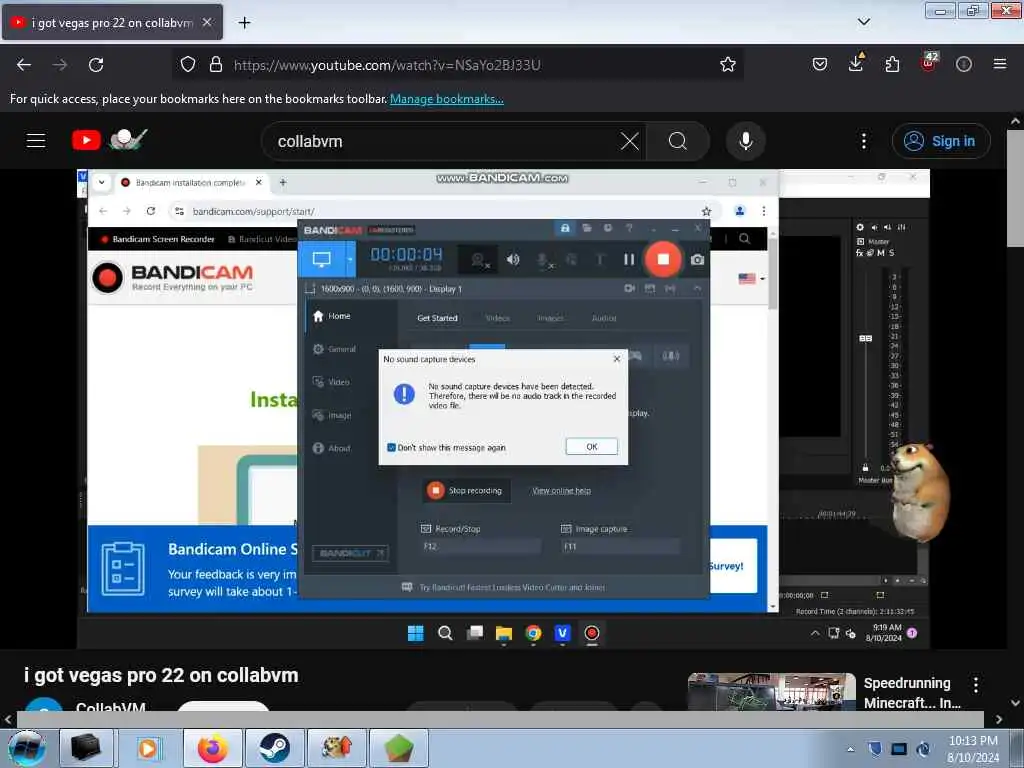Open options menu for Speedrunning Minecraft video

(976, 684)
